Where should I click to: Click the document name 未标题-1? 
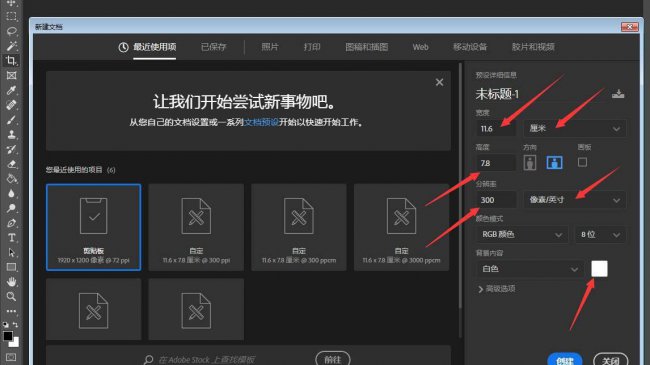point(497,94)
